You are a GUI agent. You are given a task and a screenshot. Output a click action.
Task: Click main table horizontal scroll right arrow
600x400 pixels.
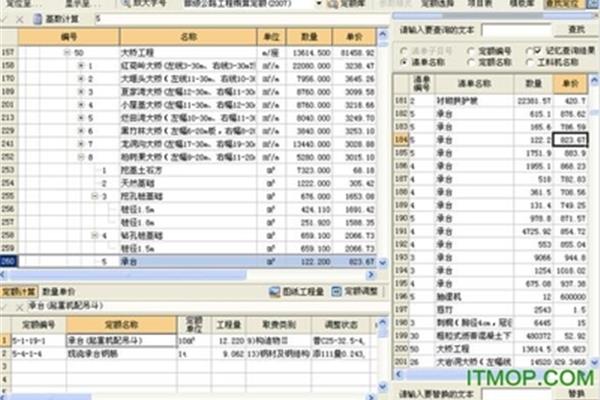pos(371,274)
